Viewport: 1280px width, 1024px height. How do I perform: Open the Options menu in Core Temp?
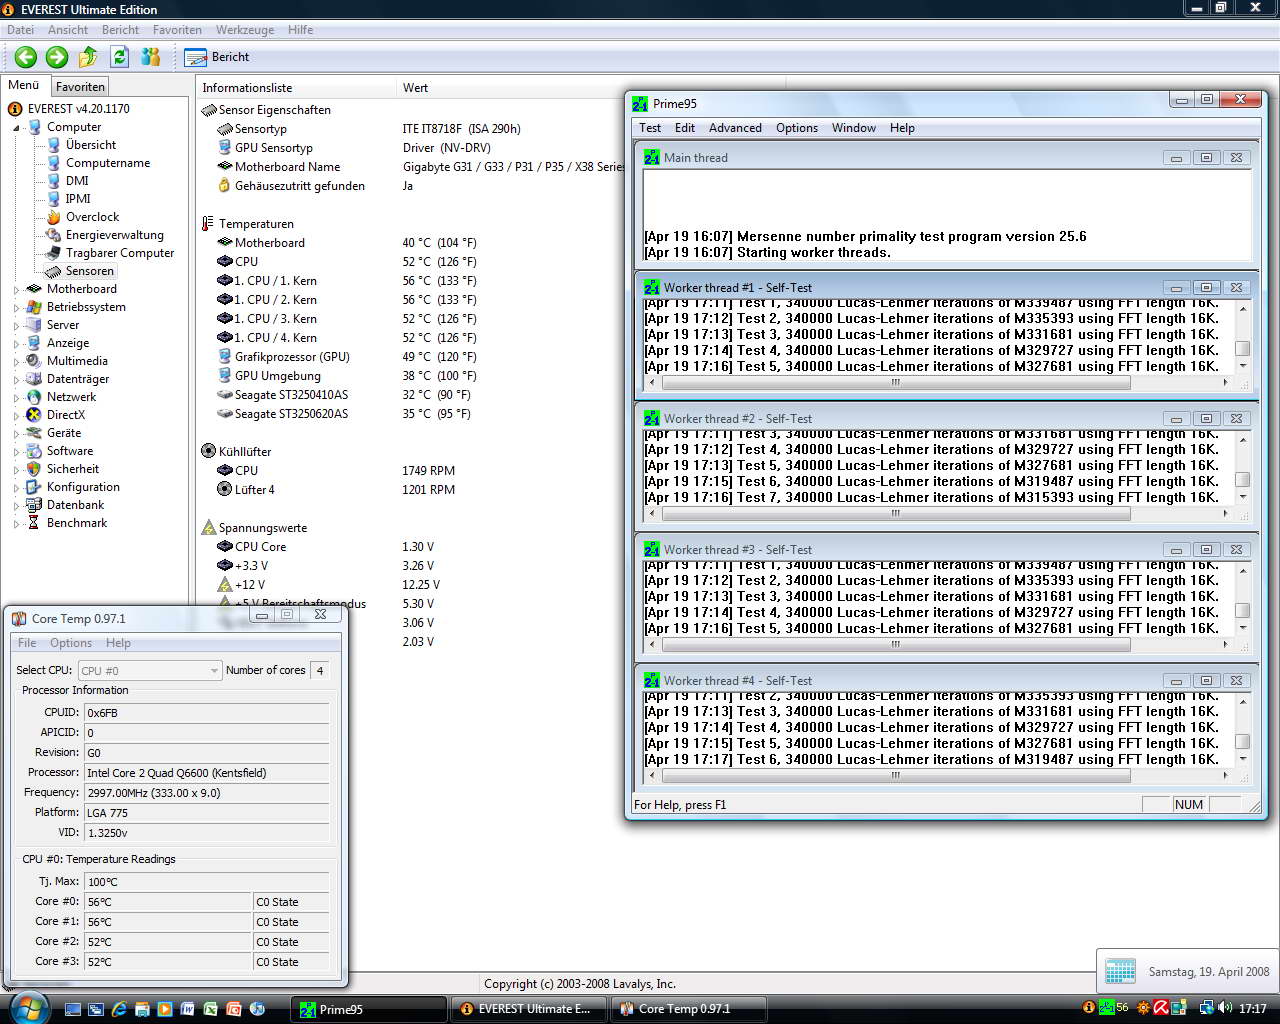[71, 643]
